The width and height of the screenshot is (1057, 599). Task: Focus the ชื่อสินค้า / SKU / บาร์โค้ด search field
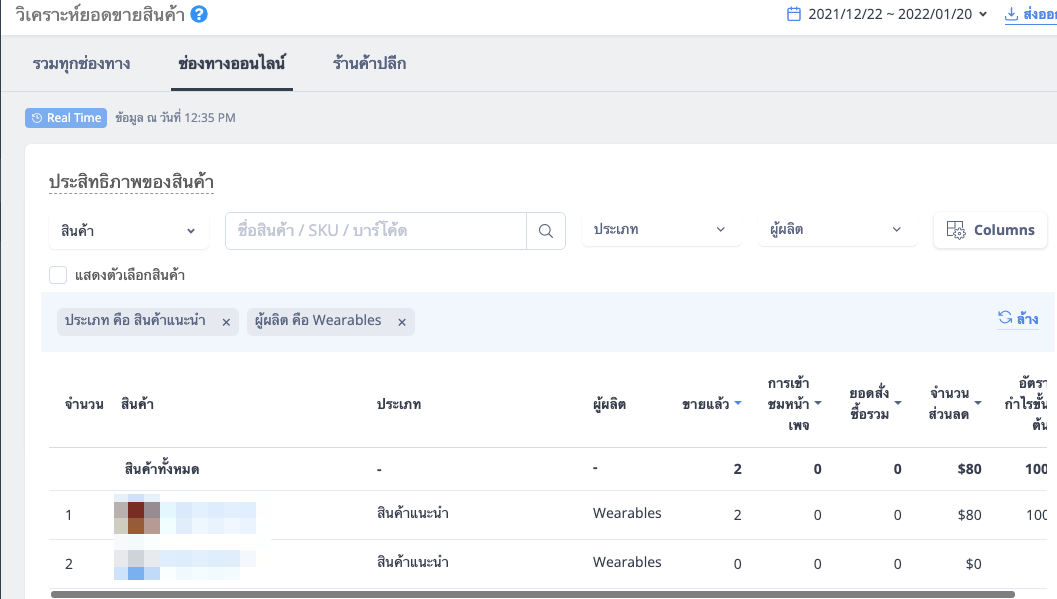tap(376, 231)
